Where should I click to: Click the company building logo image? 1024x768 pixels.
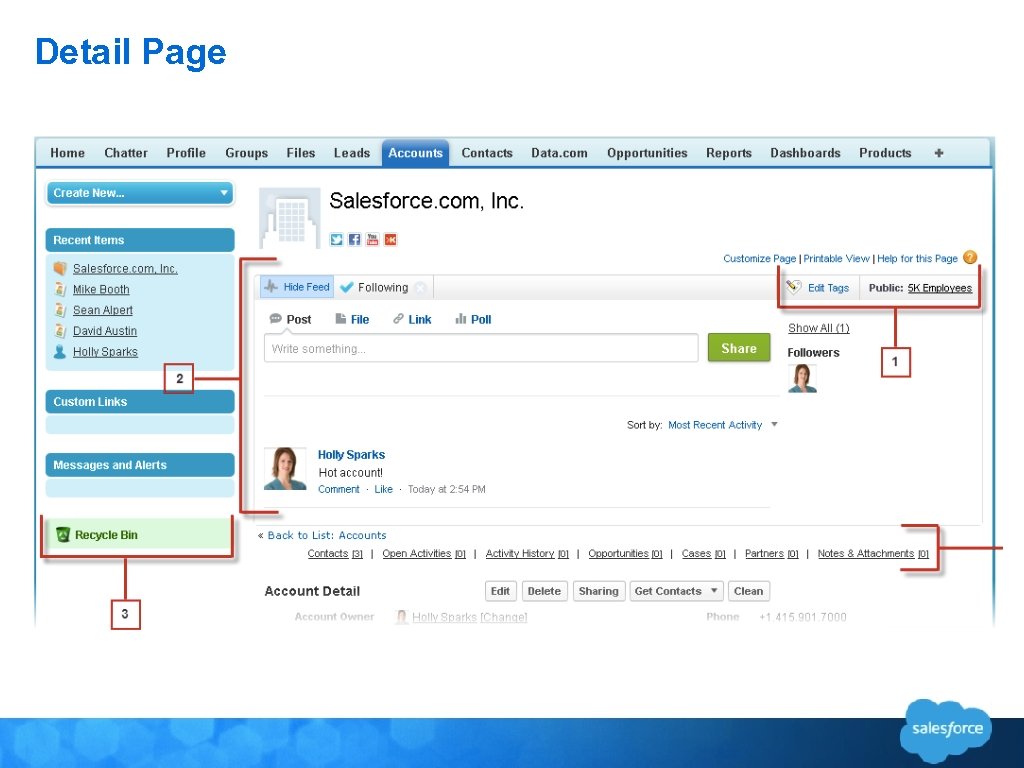pos(290,218)
